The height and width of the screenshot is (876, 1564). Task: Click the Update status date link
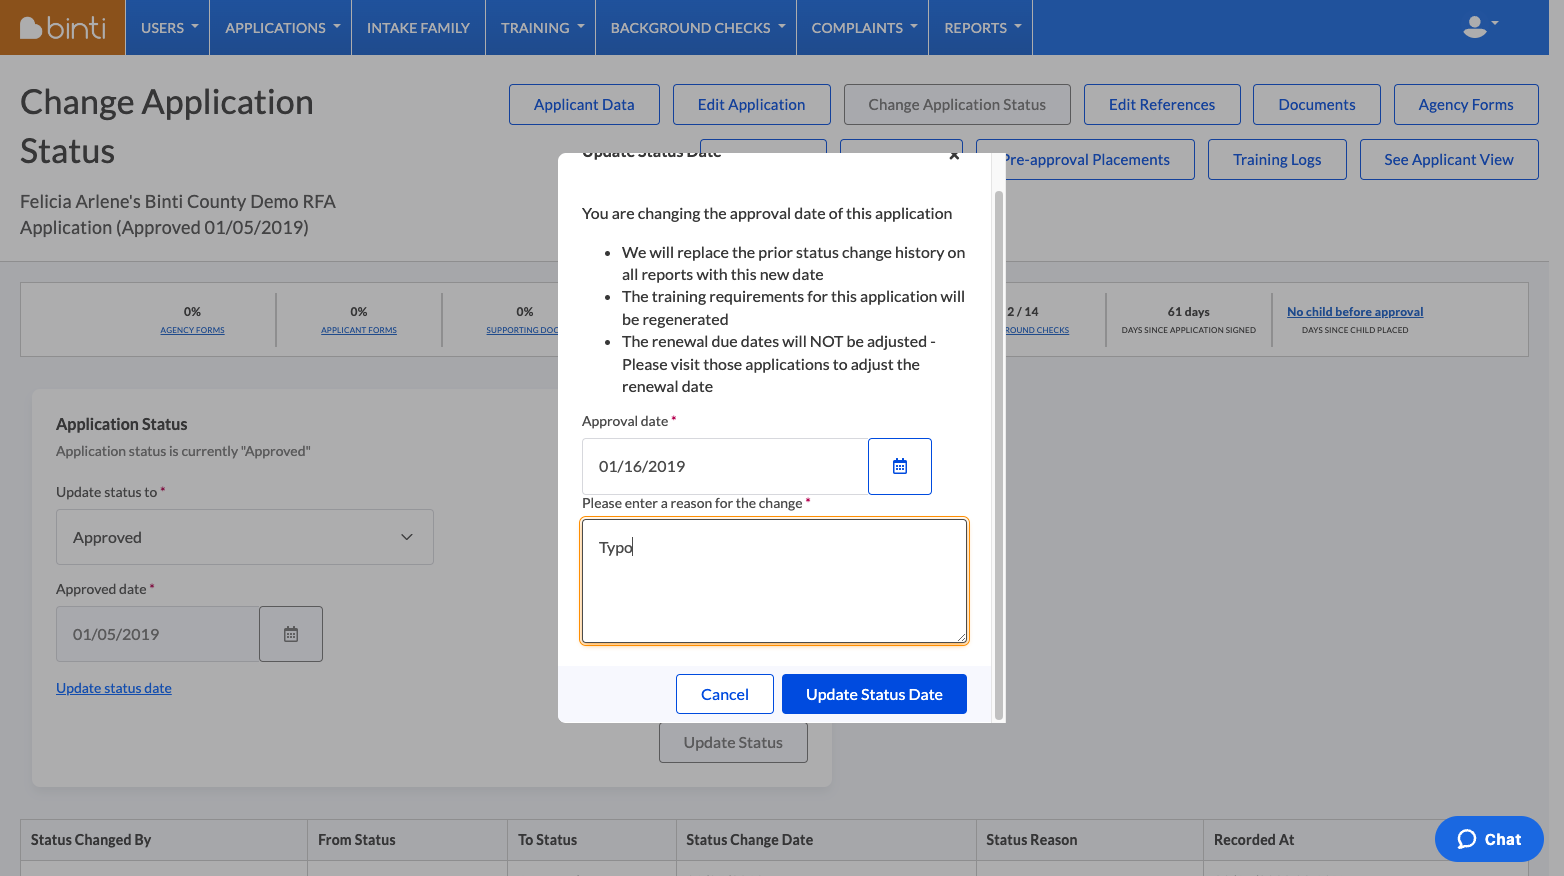coord(114,688)
